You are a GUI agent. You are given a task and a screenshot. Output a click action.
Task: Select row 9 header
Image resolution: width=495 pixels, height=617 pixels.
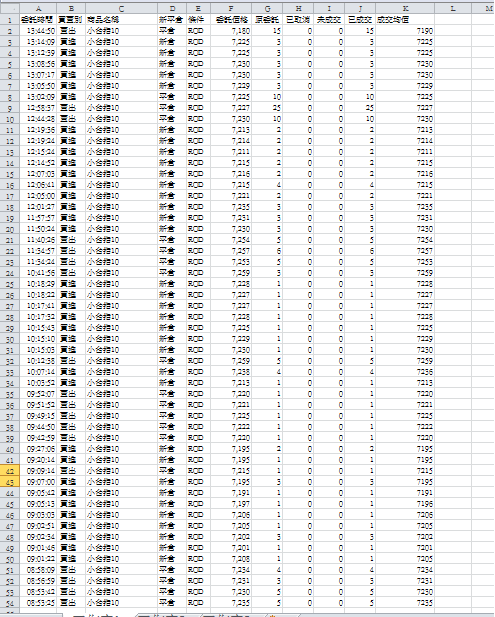pos(9,108)
